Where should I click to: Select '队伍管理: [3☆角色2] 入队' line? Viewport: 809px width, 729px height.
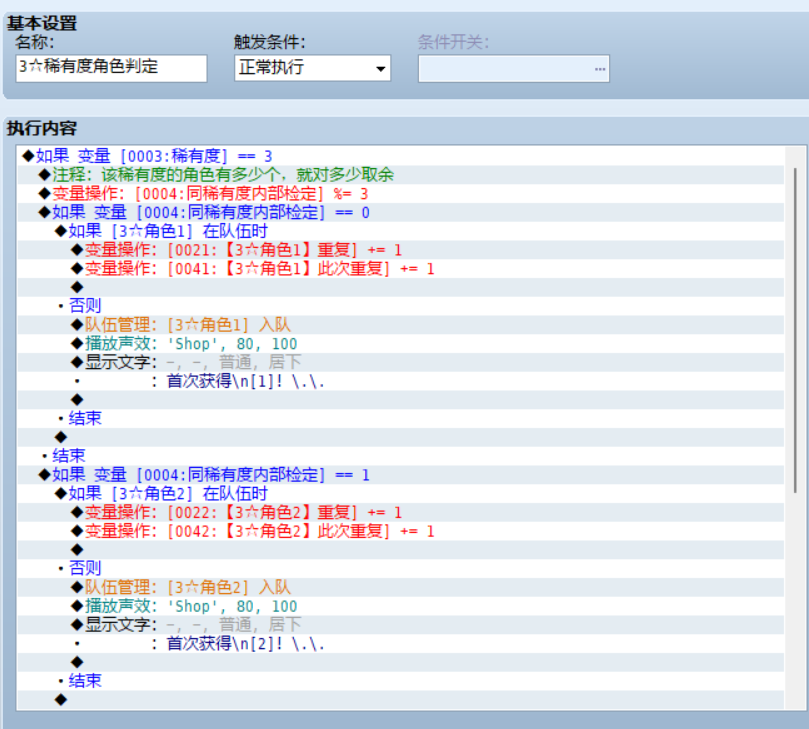(401, 587)
